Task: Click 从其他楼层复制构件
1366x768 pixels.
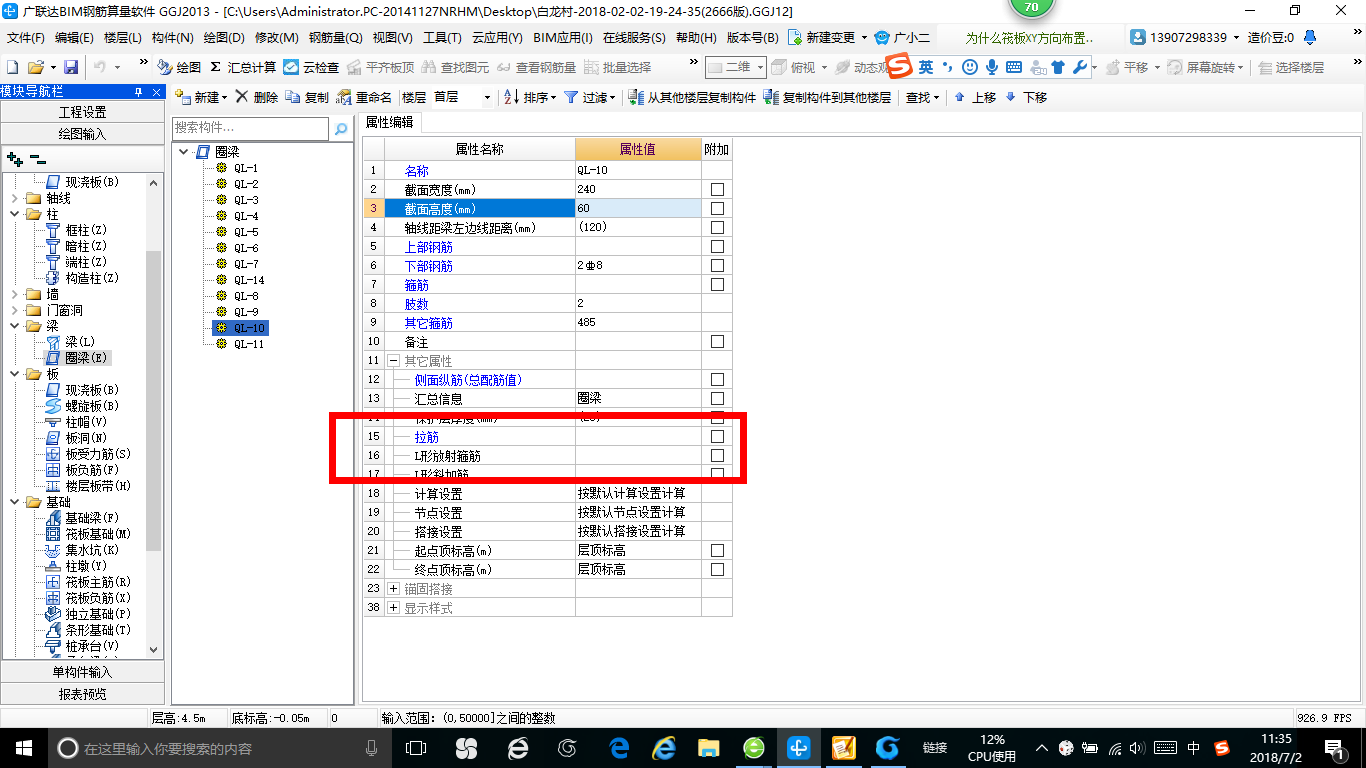Action: (692, 97)
